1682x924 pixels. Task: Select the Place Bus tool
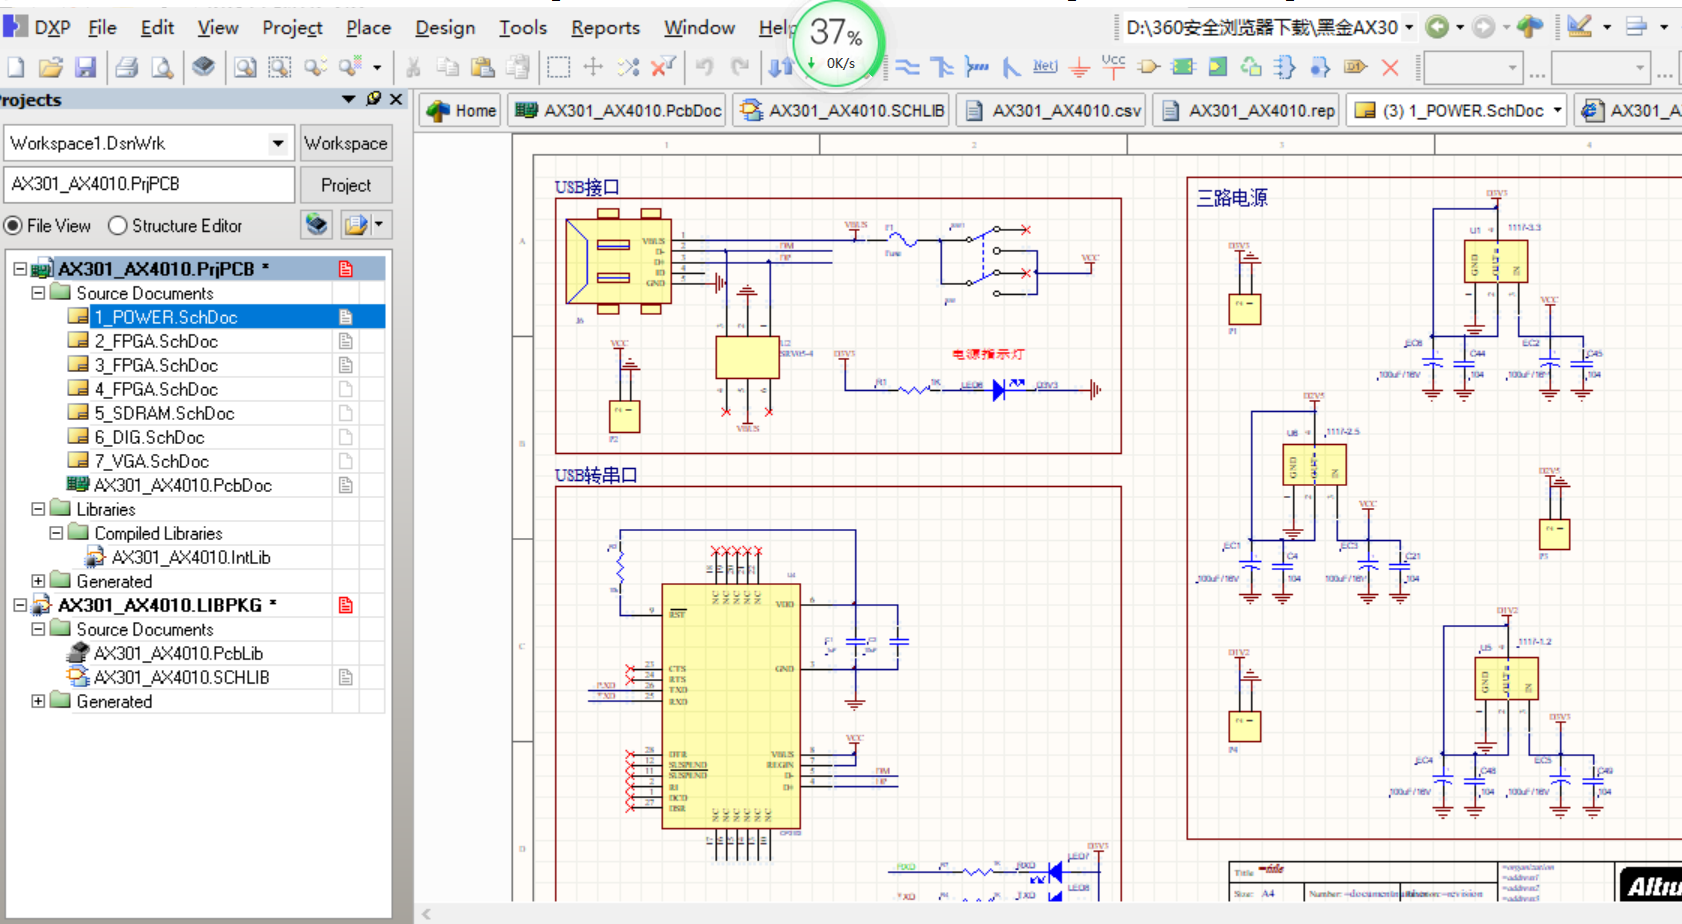coord(942,67)
